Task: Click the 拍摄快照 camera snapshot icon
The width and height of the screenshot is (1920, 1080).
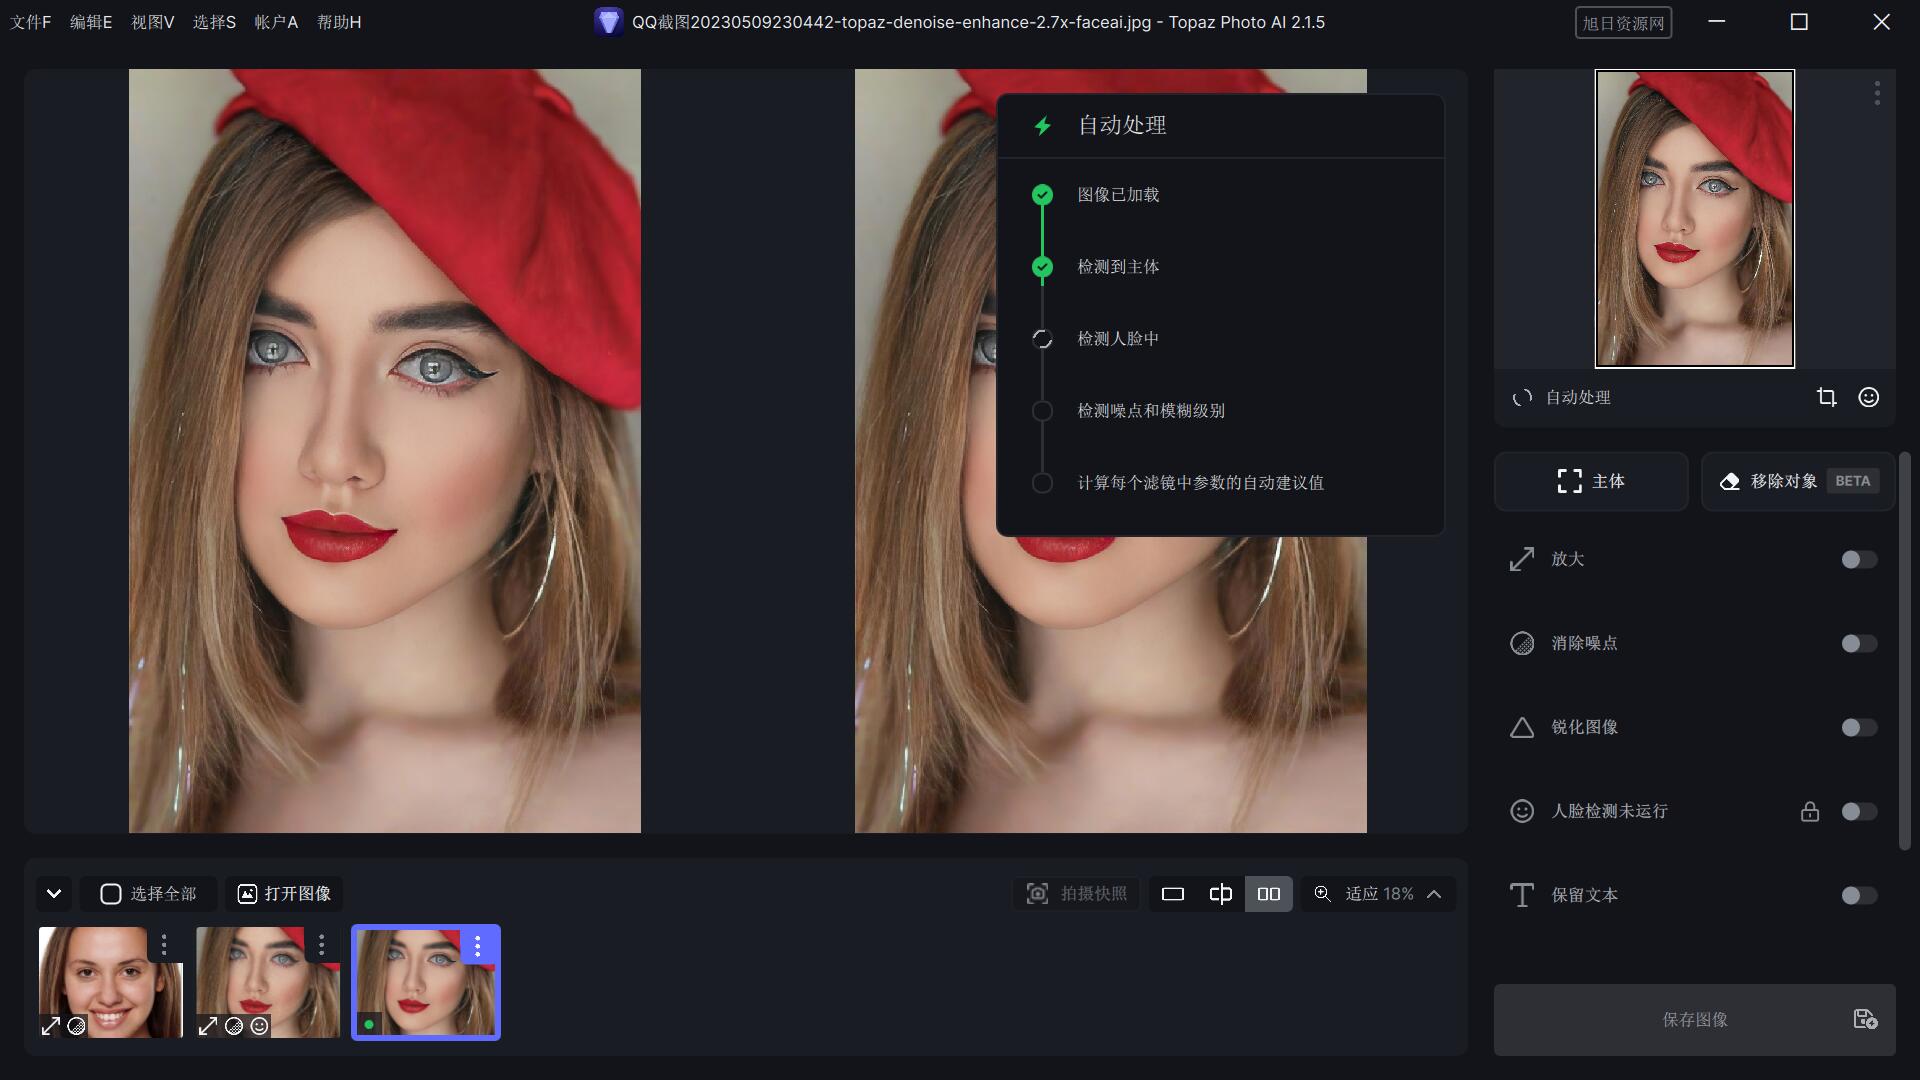Action: pos(1037,894)
